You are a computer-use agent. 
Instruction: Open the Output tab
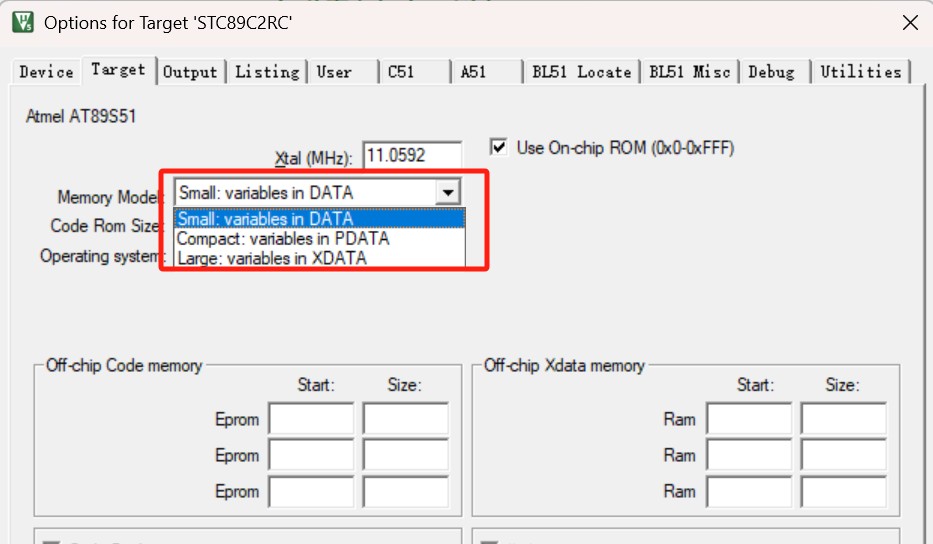[x=190, y=72]
